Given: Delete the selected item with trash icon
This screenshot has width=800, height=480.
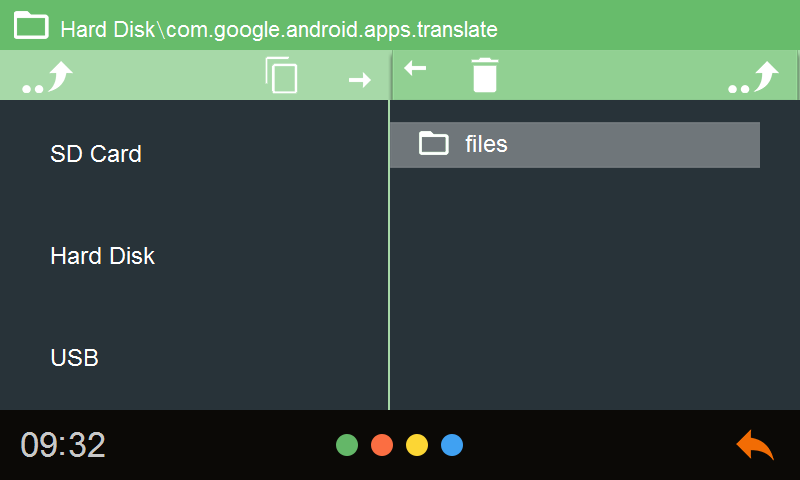Looking at the screenshot, I should (484, 75).
